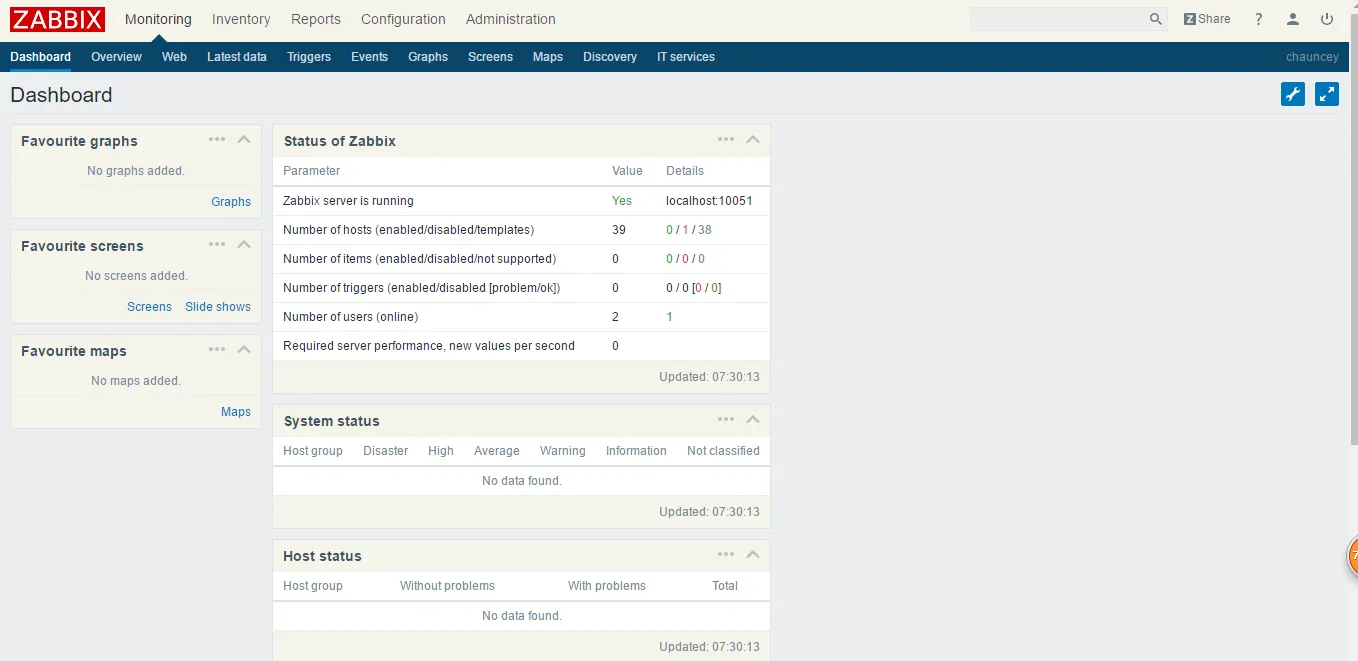Click the localhost:10051 details value
Viewport: 1358px width, 661px height.
point(709,200)
